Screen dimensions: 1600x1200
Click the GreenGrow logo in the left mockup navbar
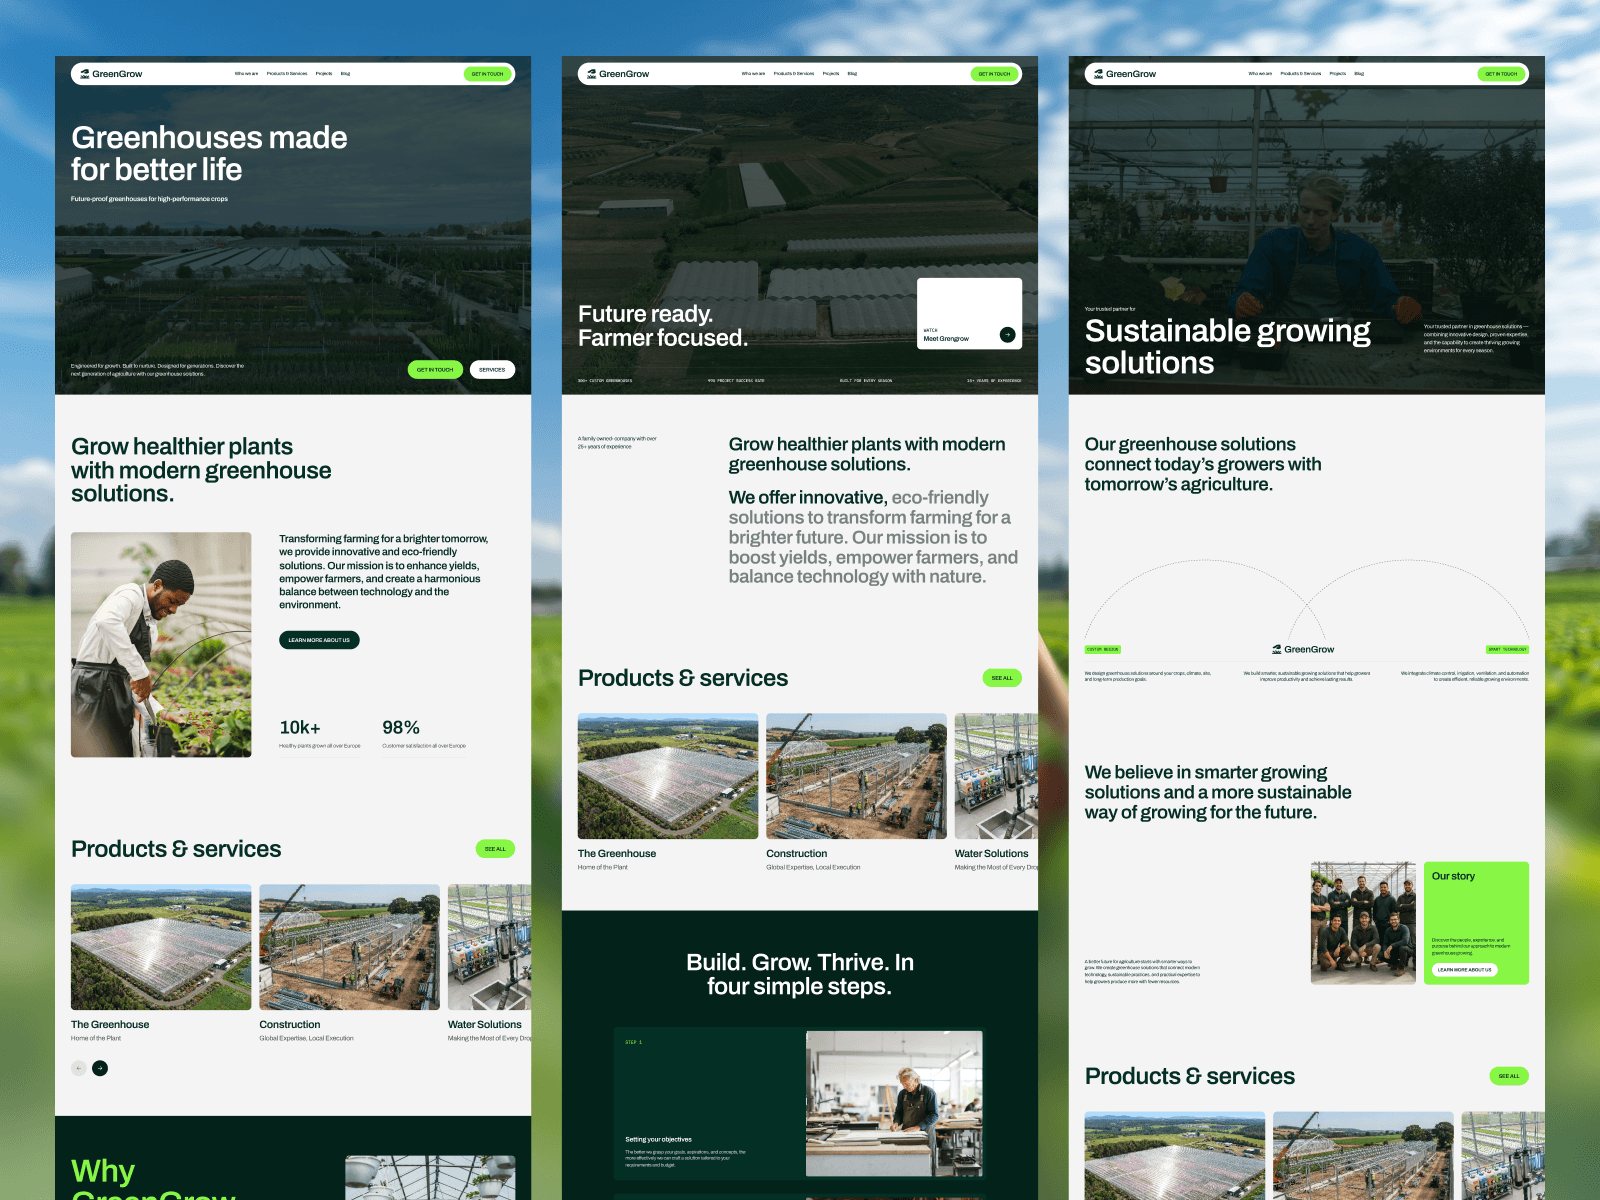pyautogui.click(x=111, y=74)
